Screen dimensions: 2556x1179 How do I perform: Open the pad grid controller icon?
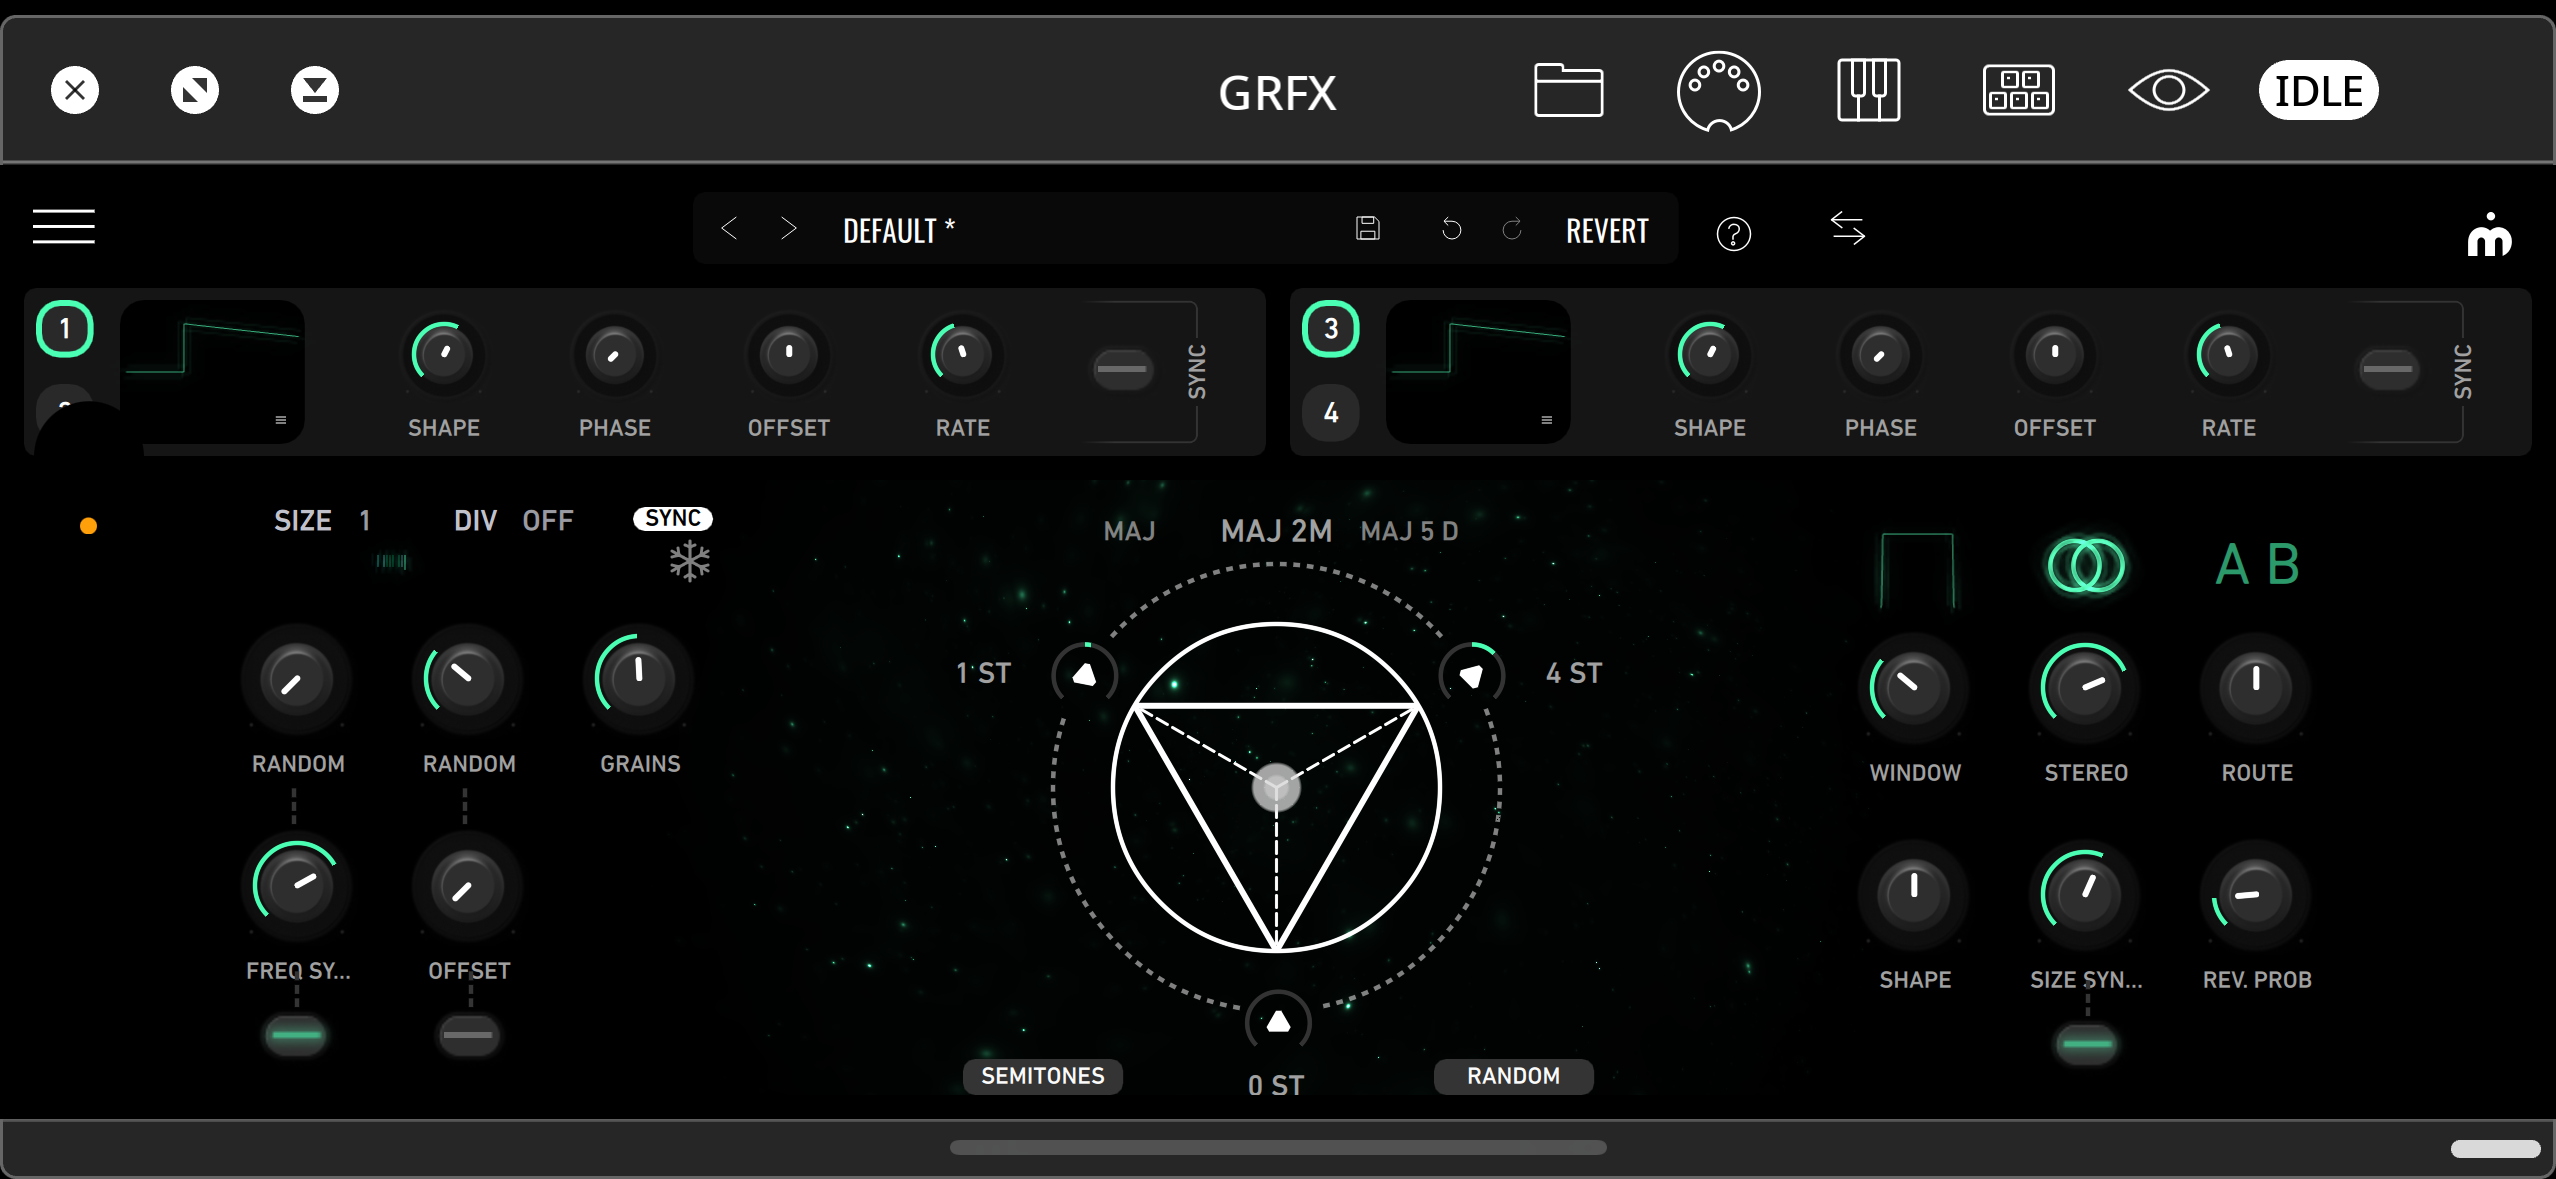click(x=2018, y=90)
